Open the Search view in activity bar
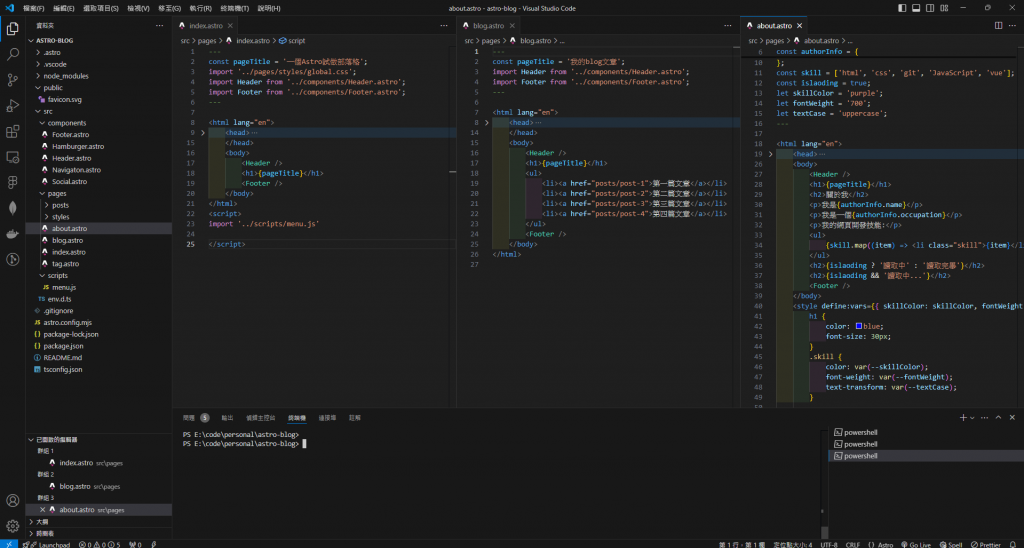1024x548 pixels. pyautogui.click(x=13, y=54)
